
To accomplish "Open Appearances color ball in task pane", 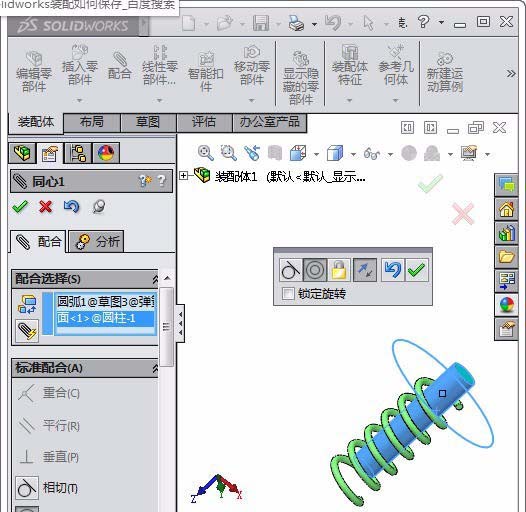I will coord(506,305).
